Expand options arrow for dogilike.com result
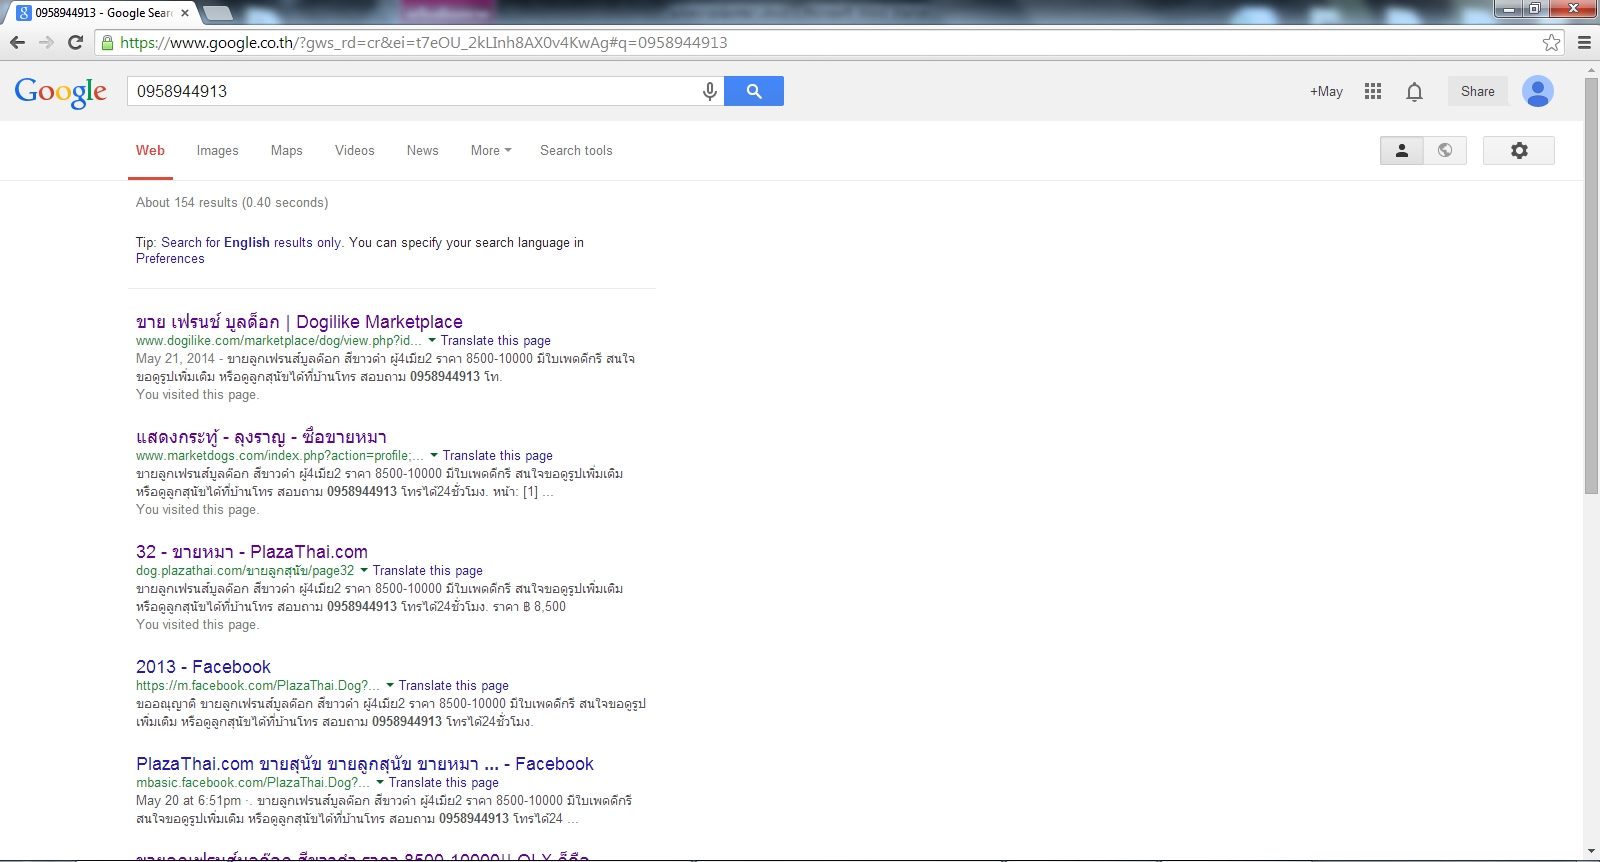The image size is (1600, 862). tap(432, 340)
